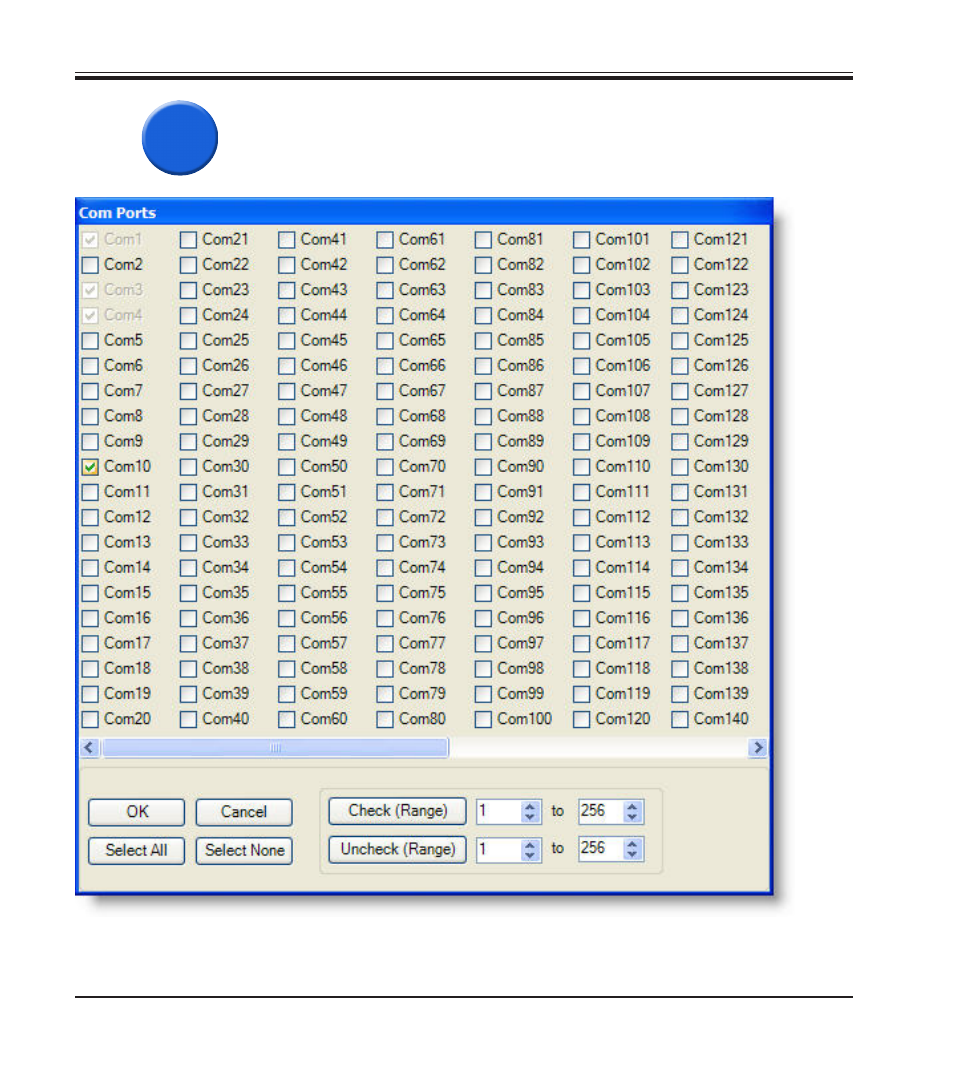Click the Cancel button
The image size is (953, 1079).
244,812
